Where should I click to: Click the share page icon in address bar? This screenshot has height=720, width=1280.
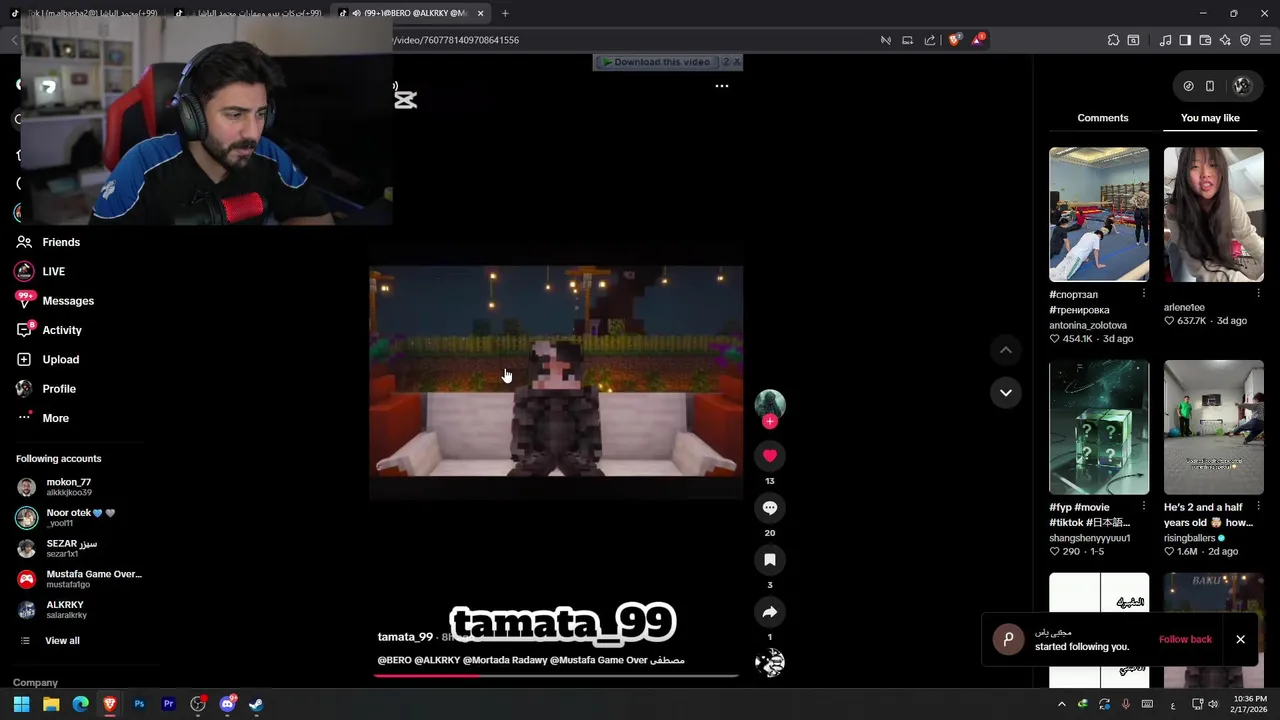click(930, 40)
